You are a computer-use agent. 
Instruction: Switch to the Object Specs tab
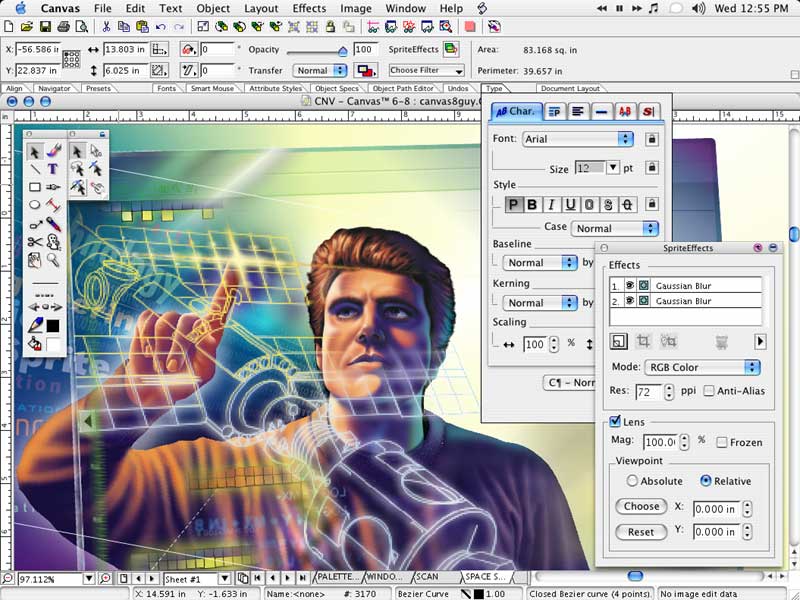tap(336, 89)
